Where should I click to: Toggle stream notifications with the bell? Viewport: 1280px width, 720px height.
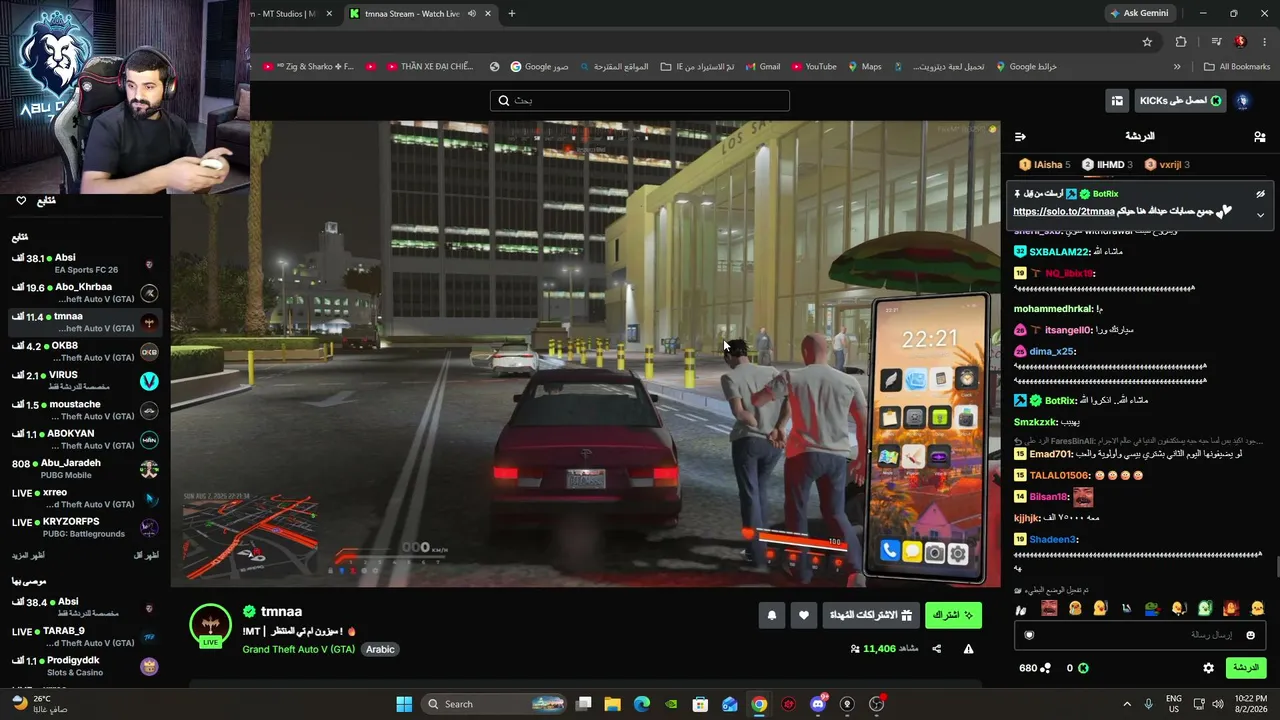pyautogui.click(x=771, y=615)
